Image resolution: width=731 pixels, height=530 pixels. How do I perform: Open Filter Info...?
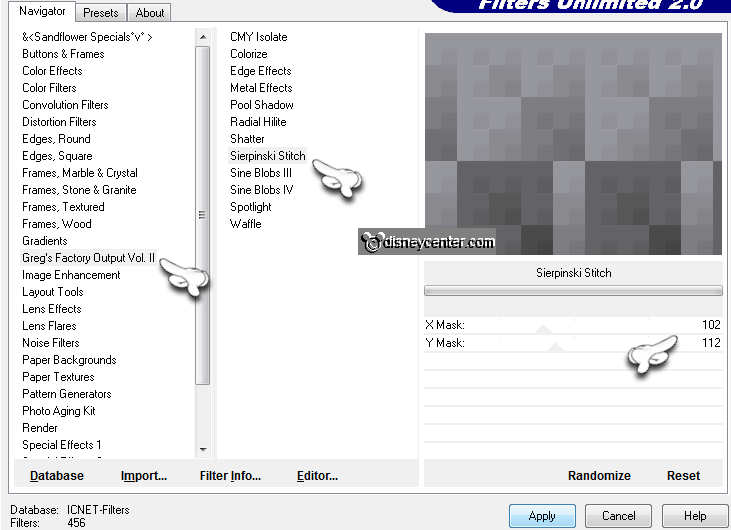coord(230,476)
